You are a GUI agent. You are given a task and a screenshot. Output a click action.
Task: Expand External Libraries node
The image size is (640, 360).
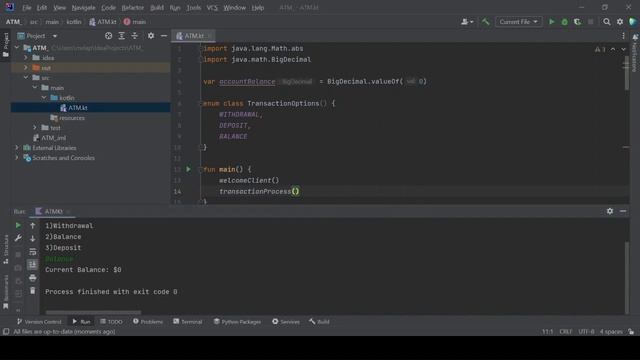point(17,148)
